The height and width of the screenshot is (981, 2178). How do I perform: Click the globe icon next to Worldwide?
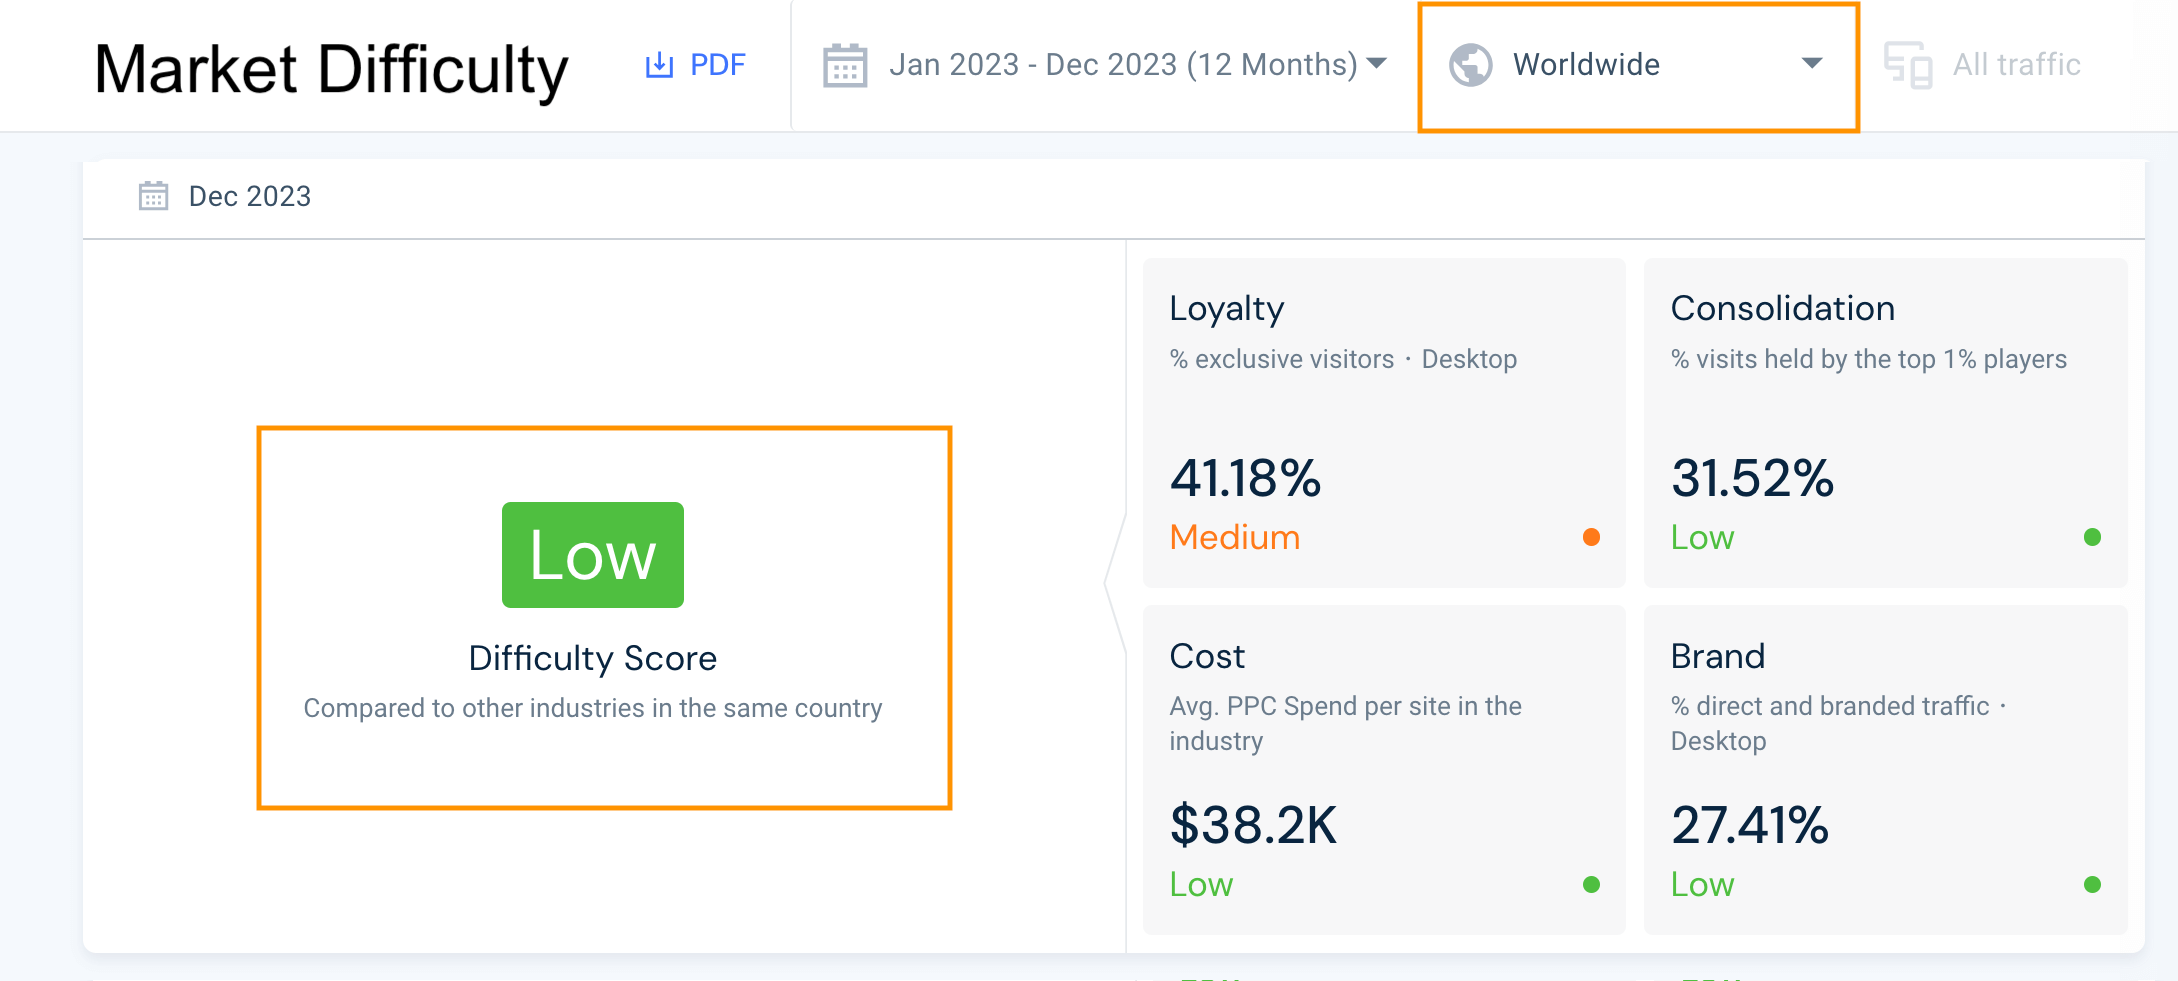tap(1471, 65)
